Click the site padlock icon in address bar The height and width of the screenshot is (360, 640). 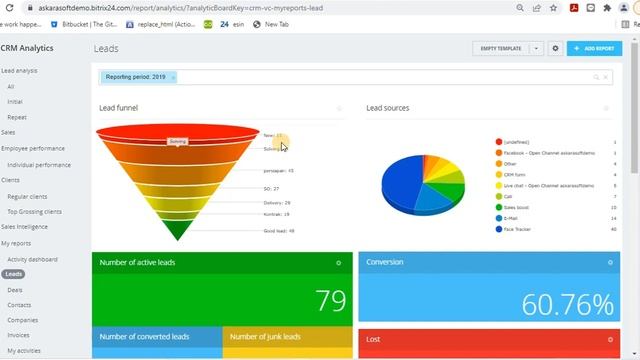pyautogui.click(x=29, y=8)
